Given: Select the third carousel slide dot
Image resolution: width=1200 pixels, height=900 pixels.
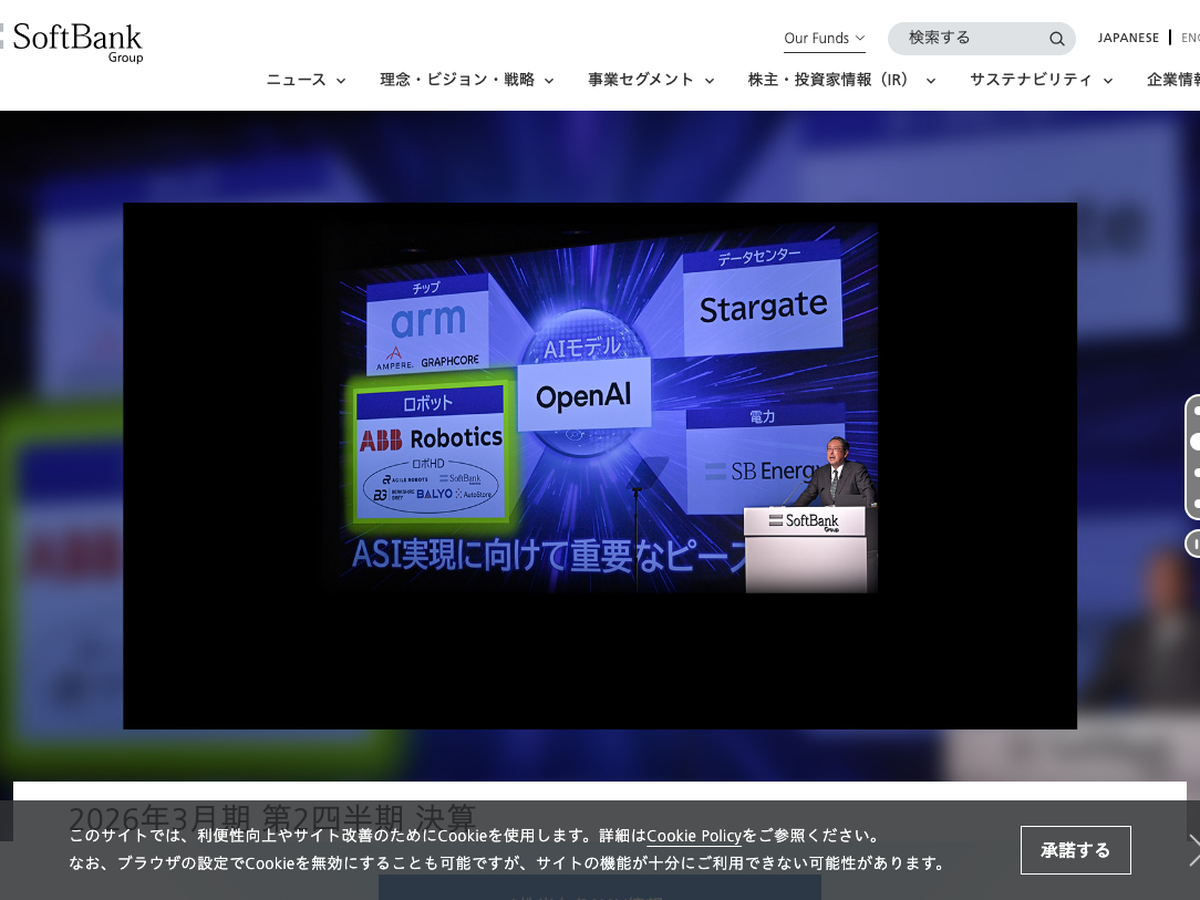Looking at the screenshot, I should coord(1195,472).
